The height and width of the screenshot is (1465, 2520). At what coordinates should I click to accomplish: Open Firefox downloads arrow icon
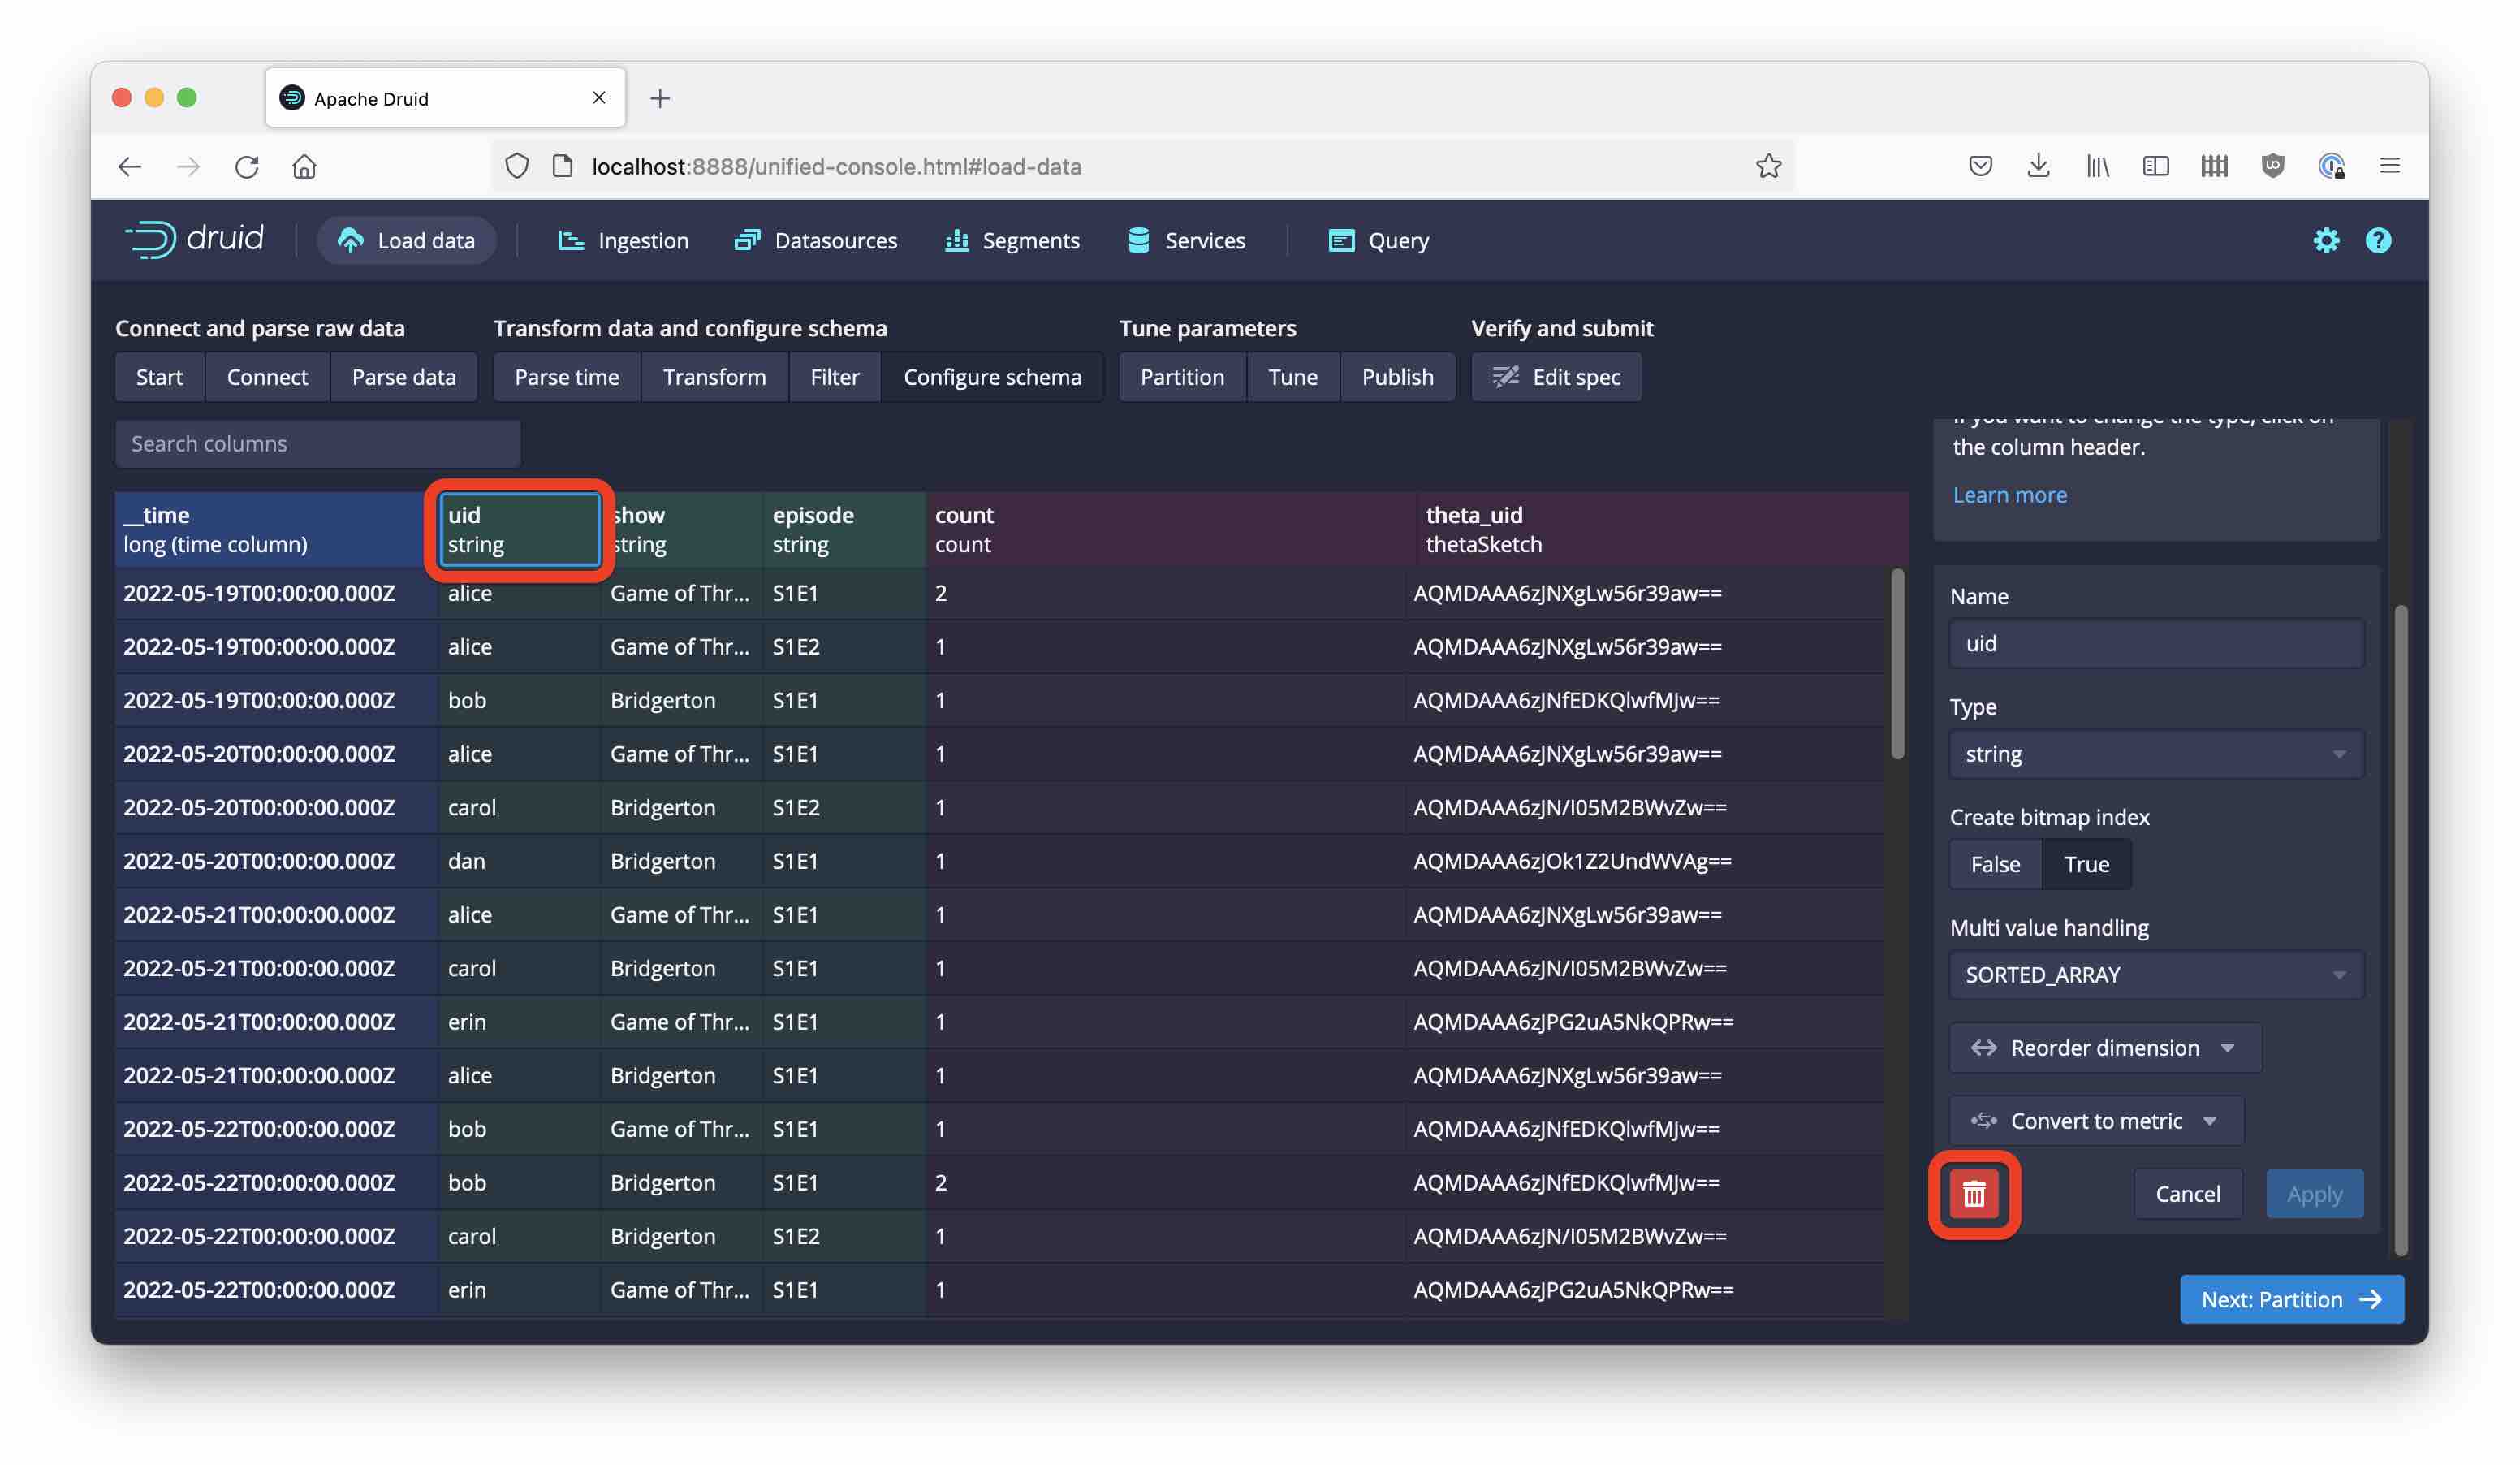(x=2038, y=166)
